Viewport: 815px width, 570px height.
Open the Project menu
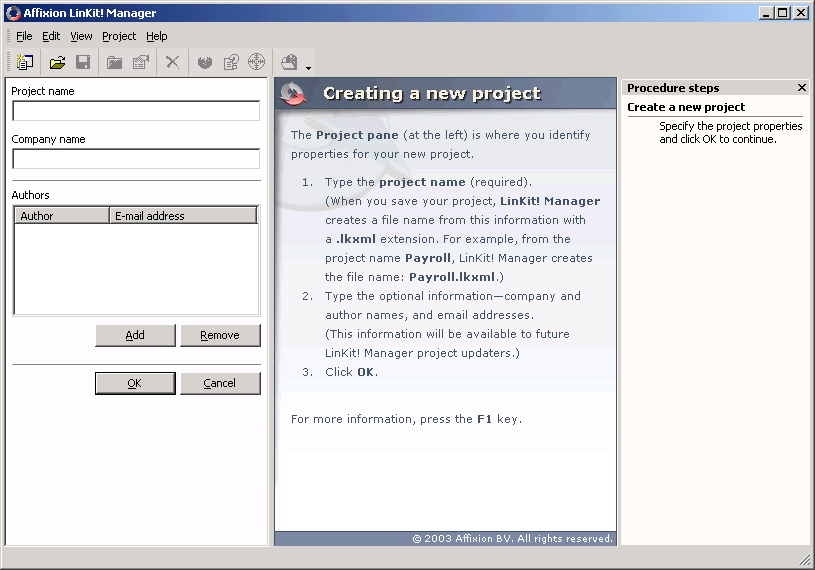[119, 36]
